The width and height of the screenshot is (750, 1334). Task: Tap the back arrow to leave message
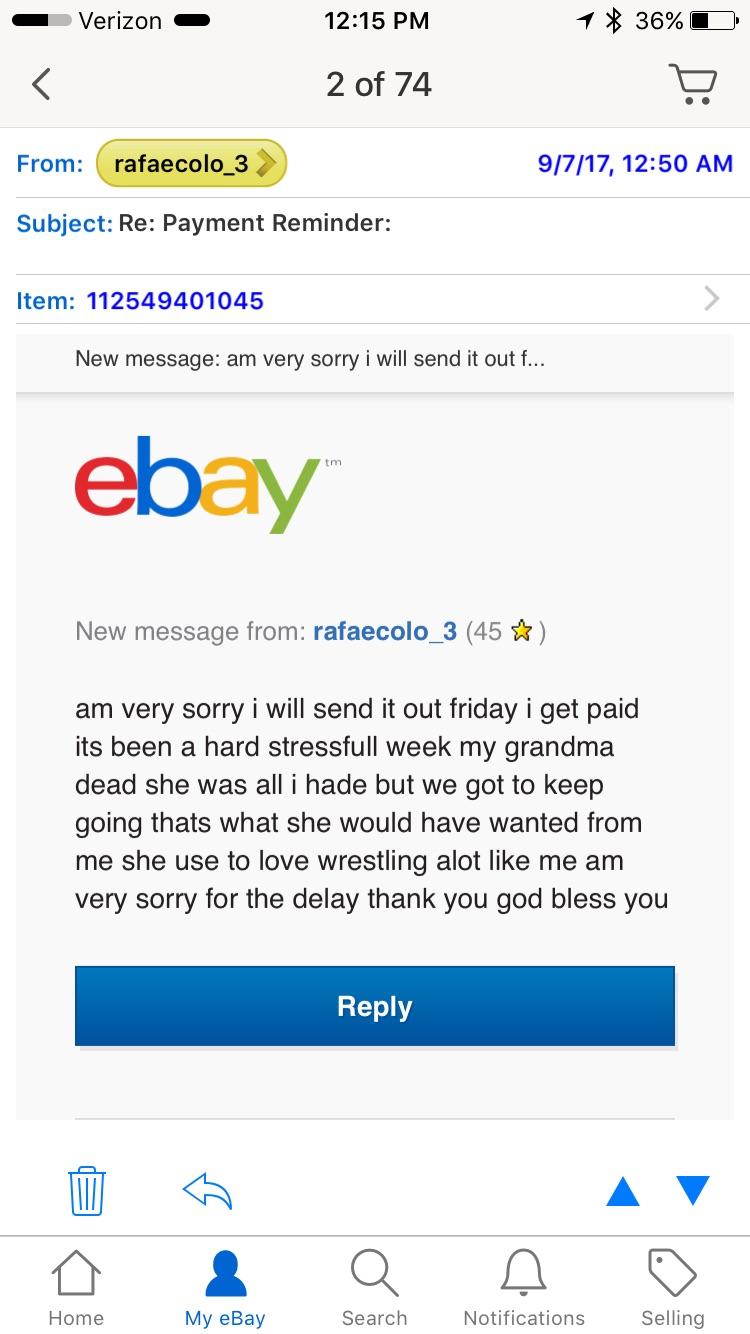point(41,84)
